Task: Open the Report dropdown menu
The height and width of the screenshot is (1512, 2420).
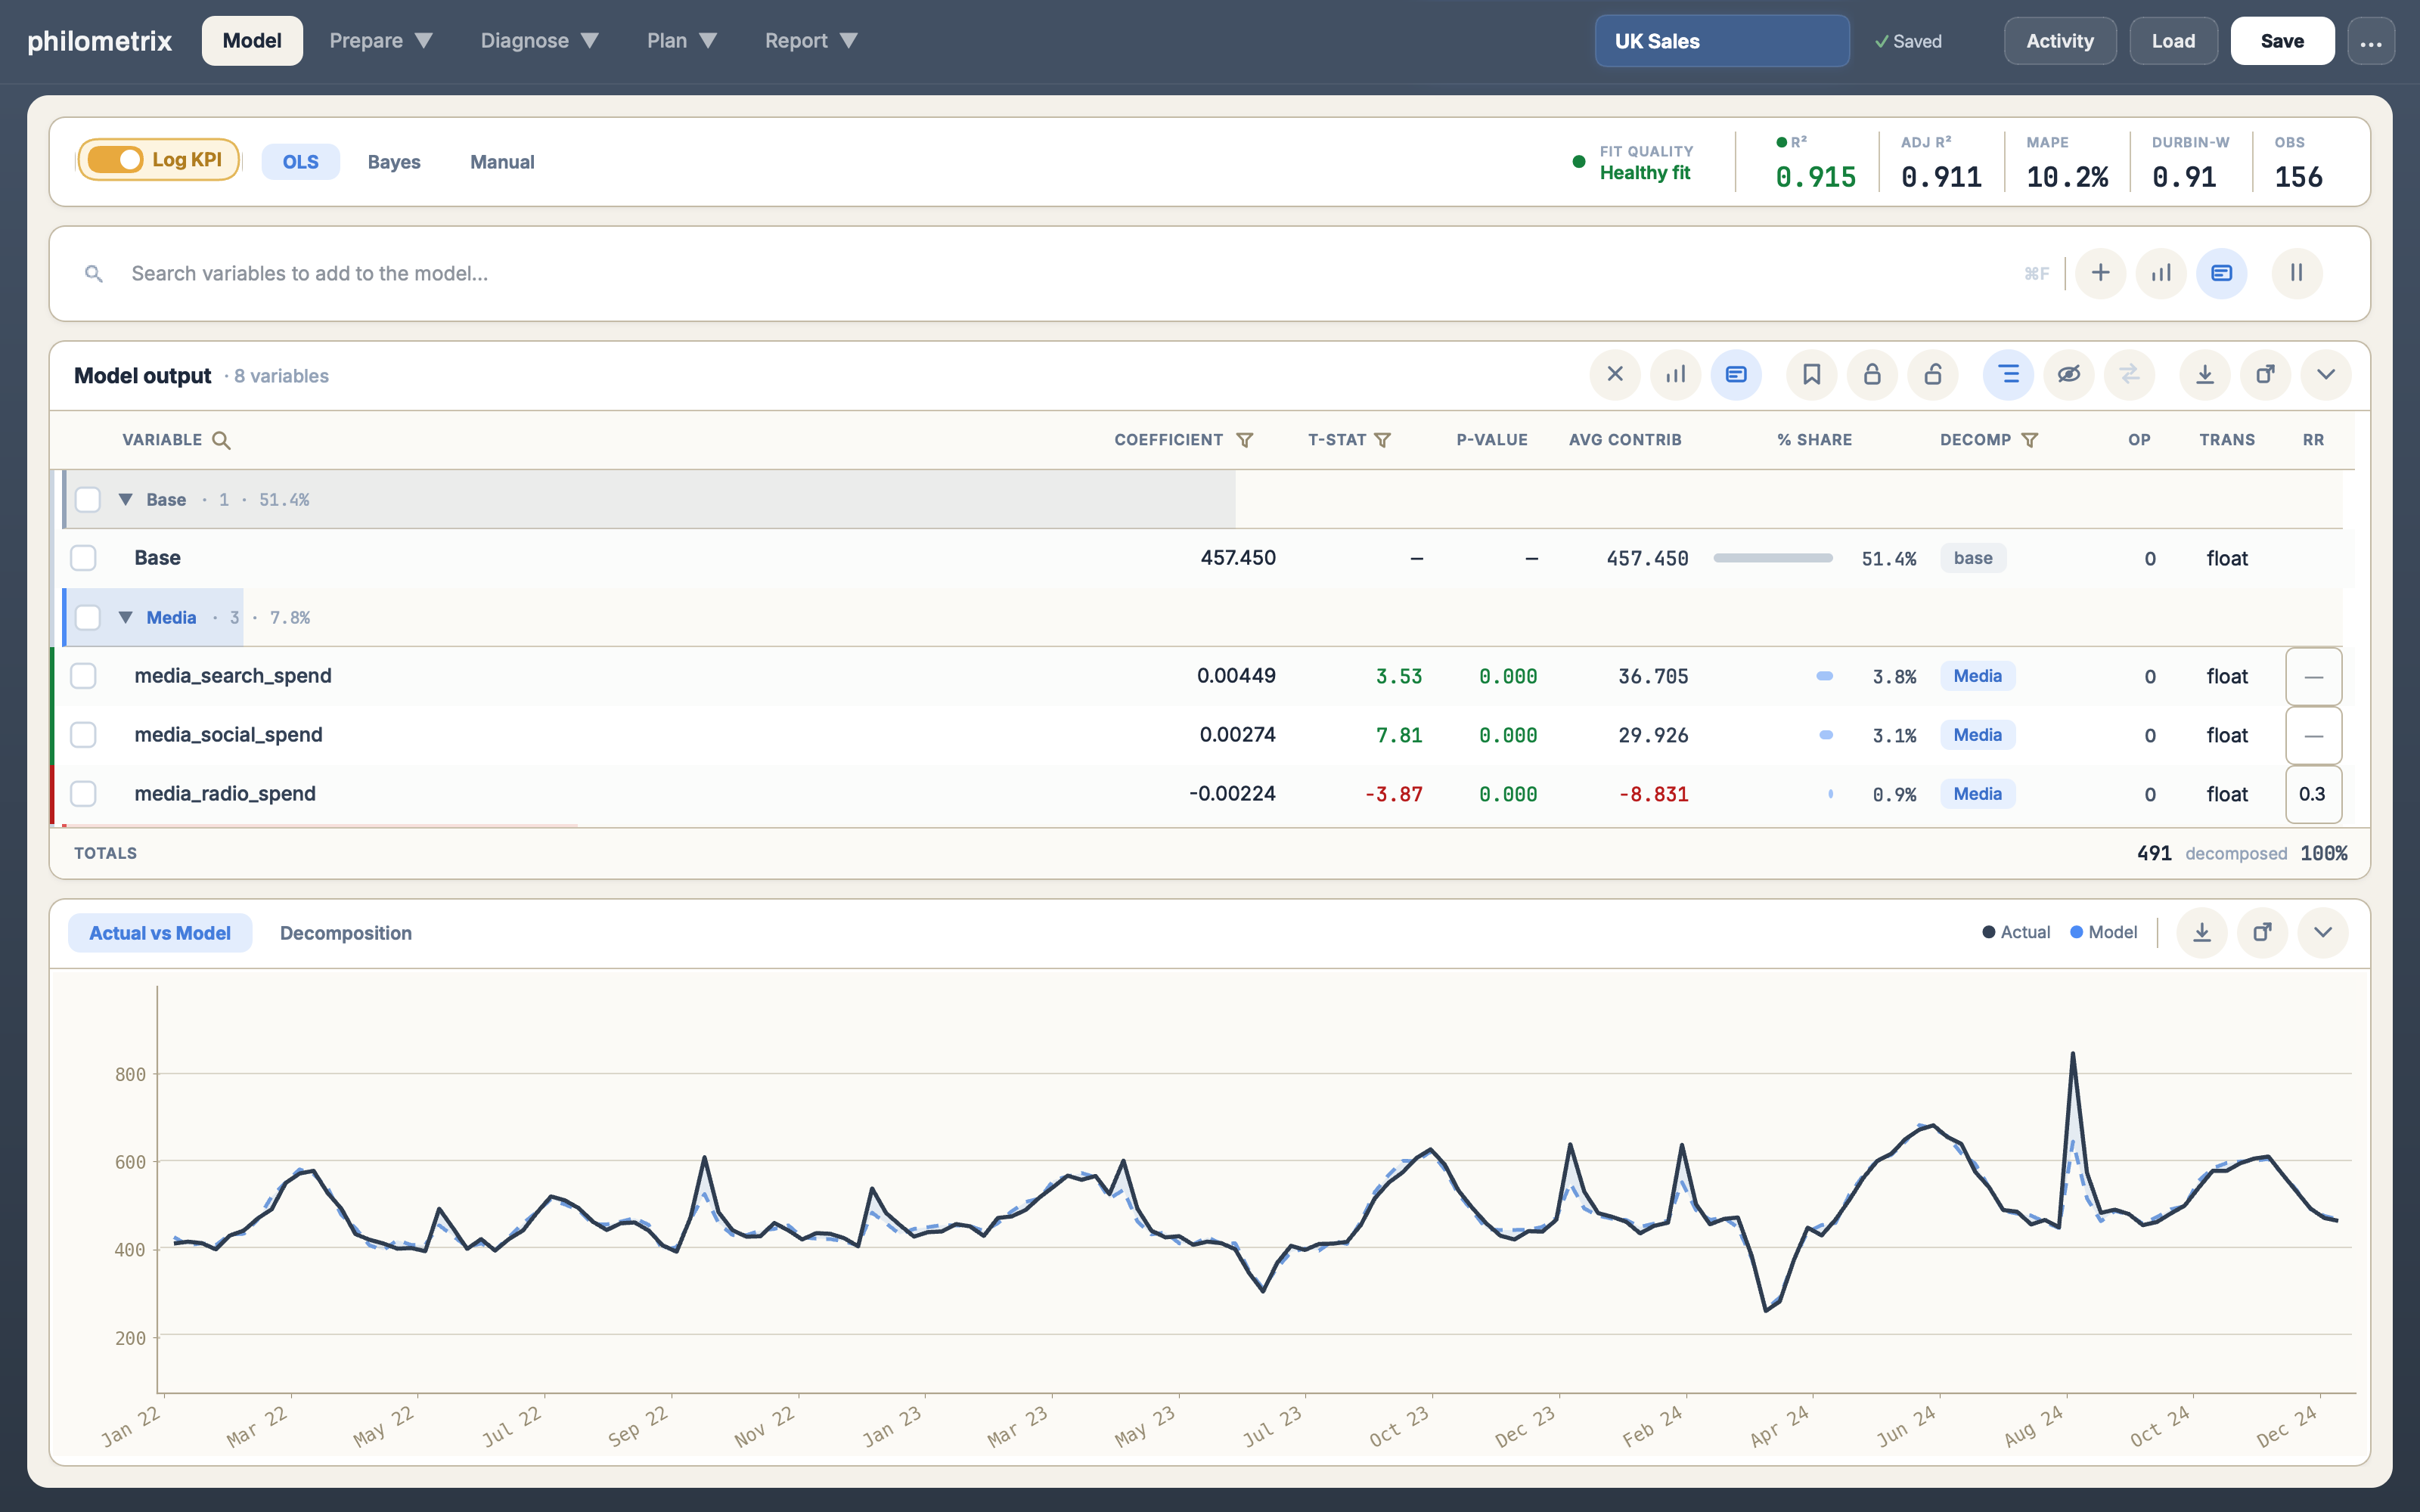Action: pyautogui.click(x=811, y=41)
